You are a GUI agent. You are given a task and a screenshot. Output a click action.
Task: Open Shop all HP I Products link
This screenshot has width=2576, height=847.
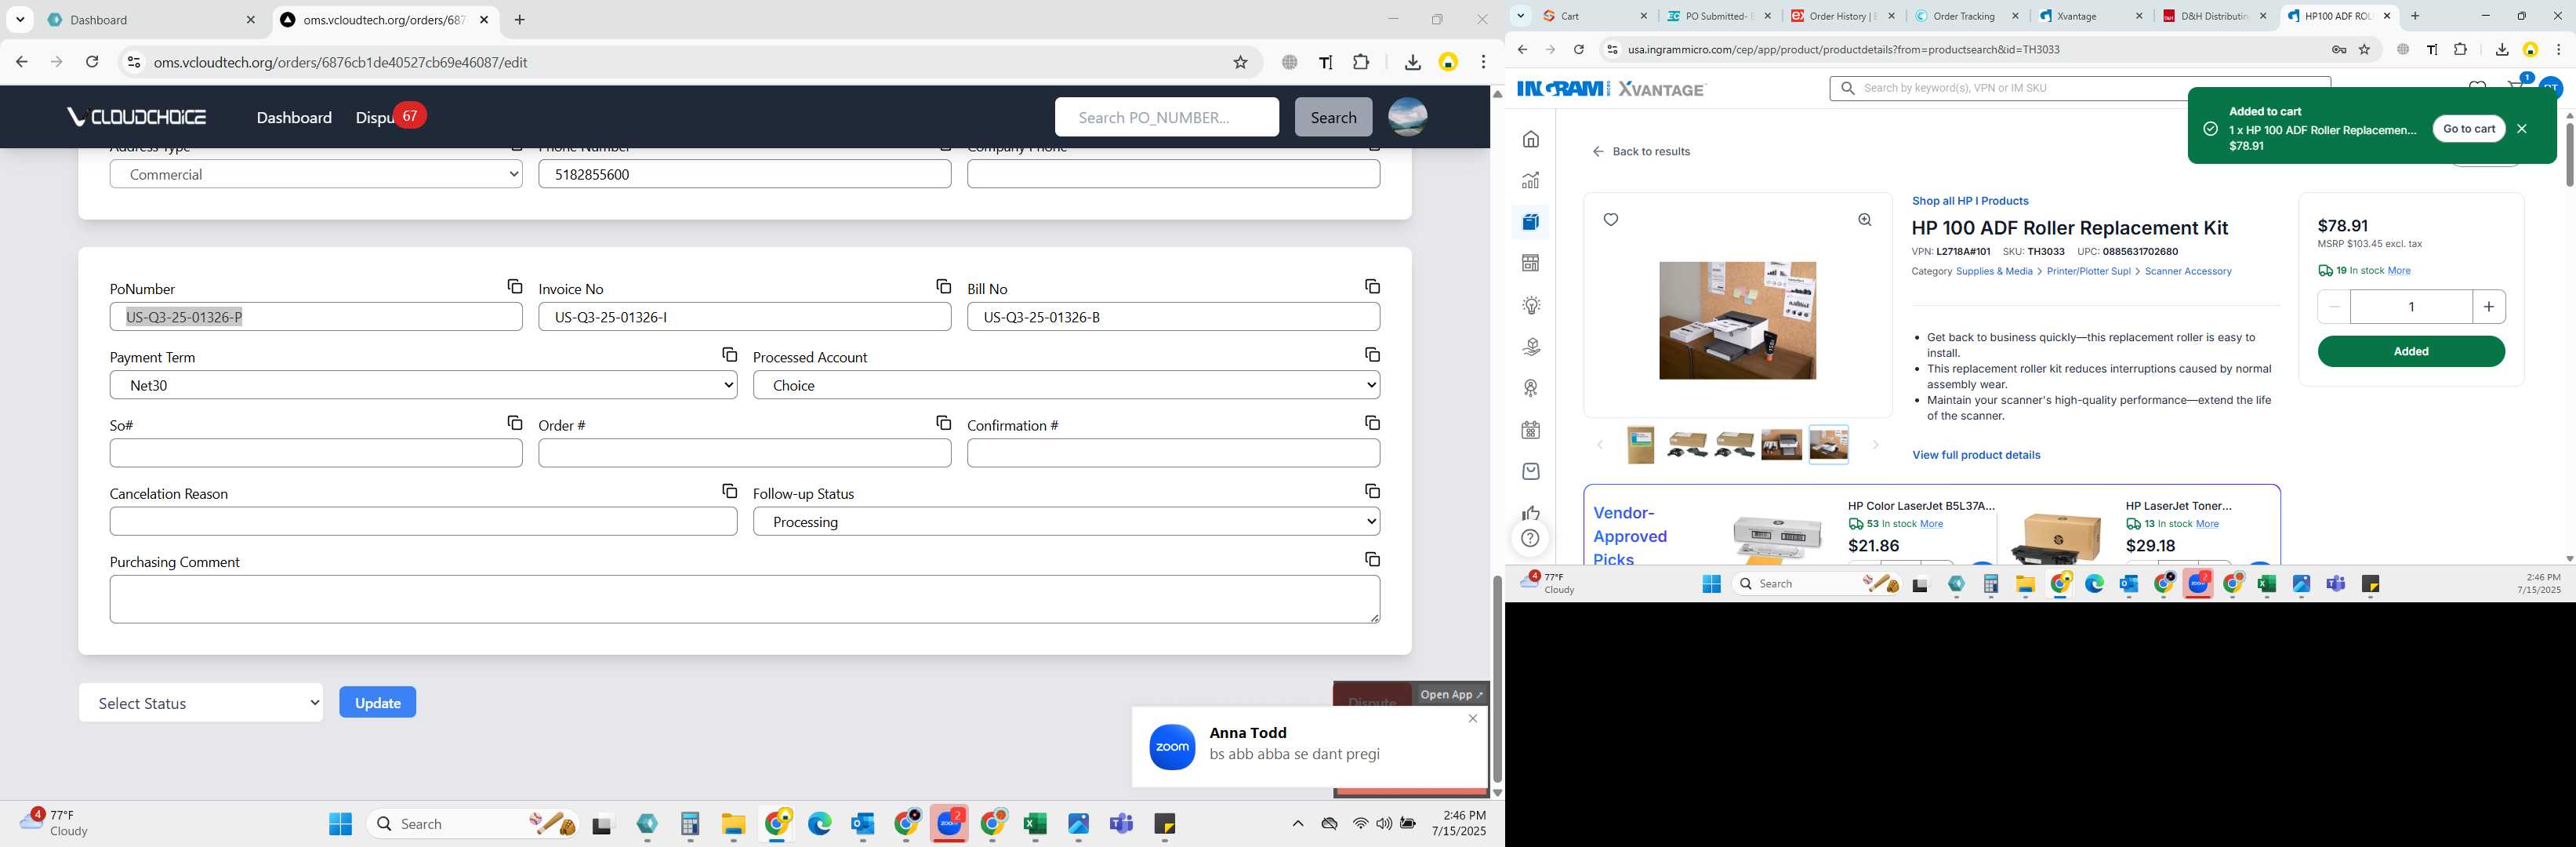[1970, 201]
